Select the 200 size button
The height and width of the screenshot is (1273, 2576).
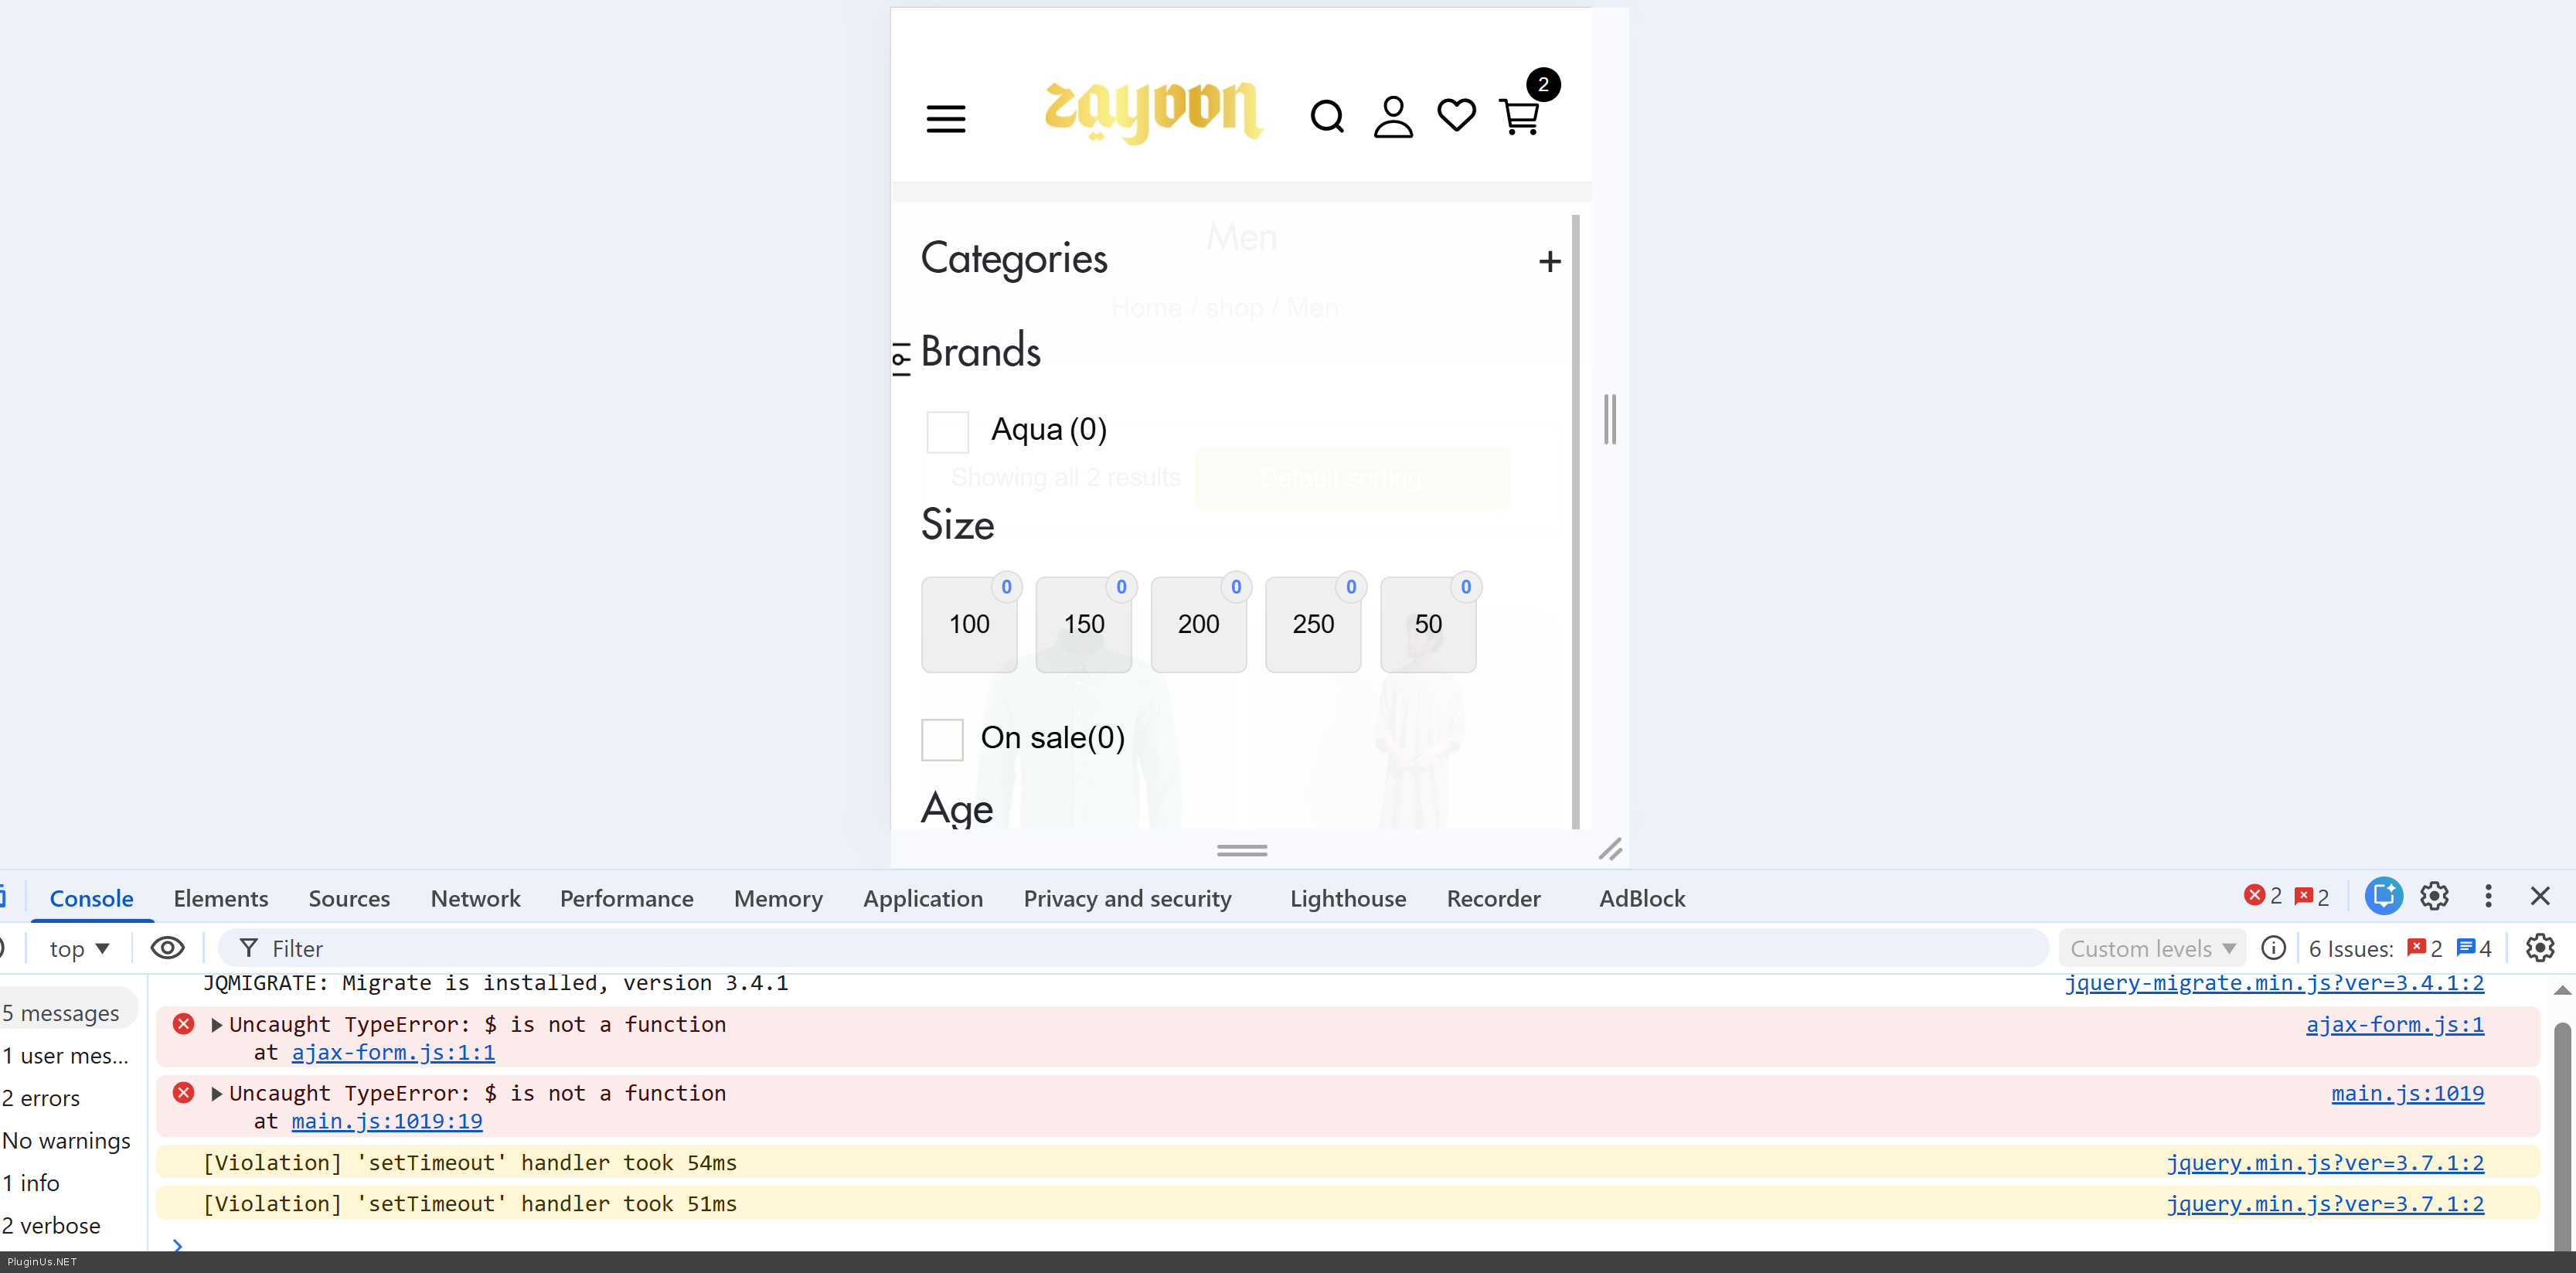1198,625
